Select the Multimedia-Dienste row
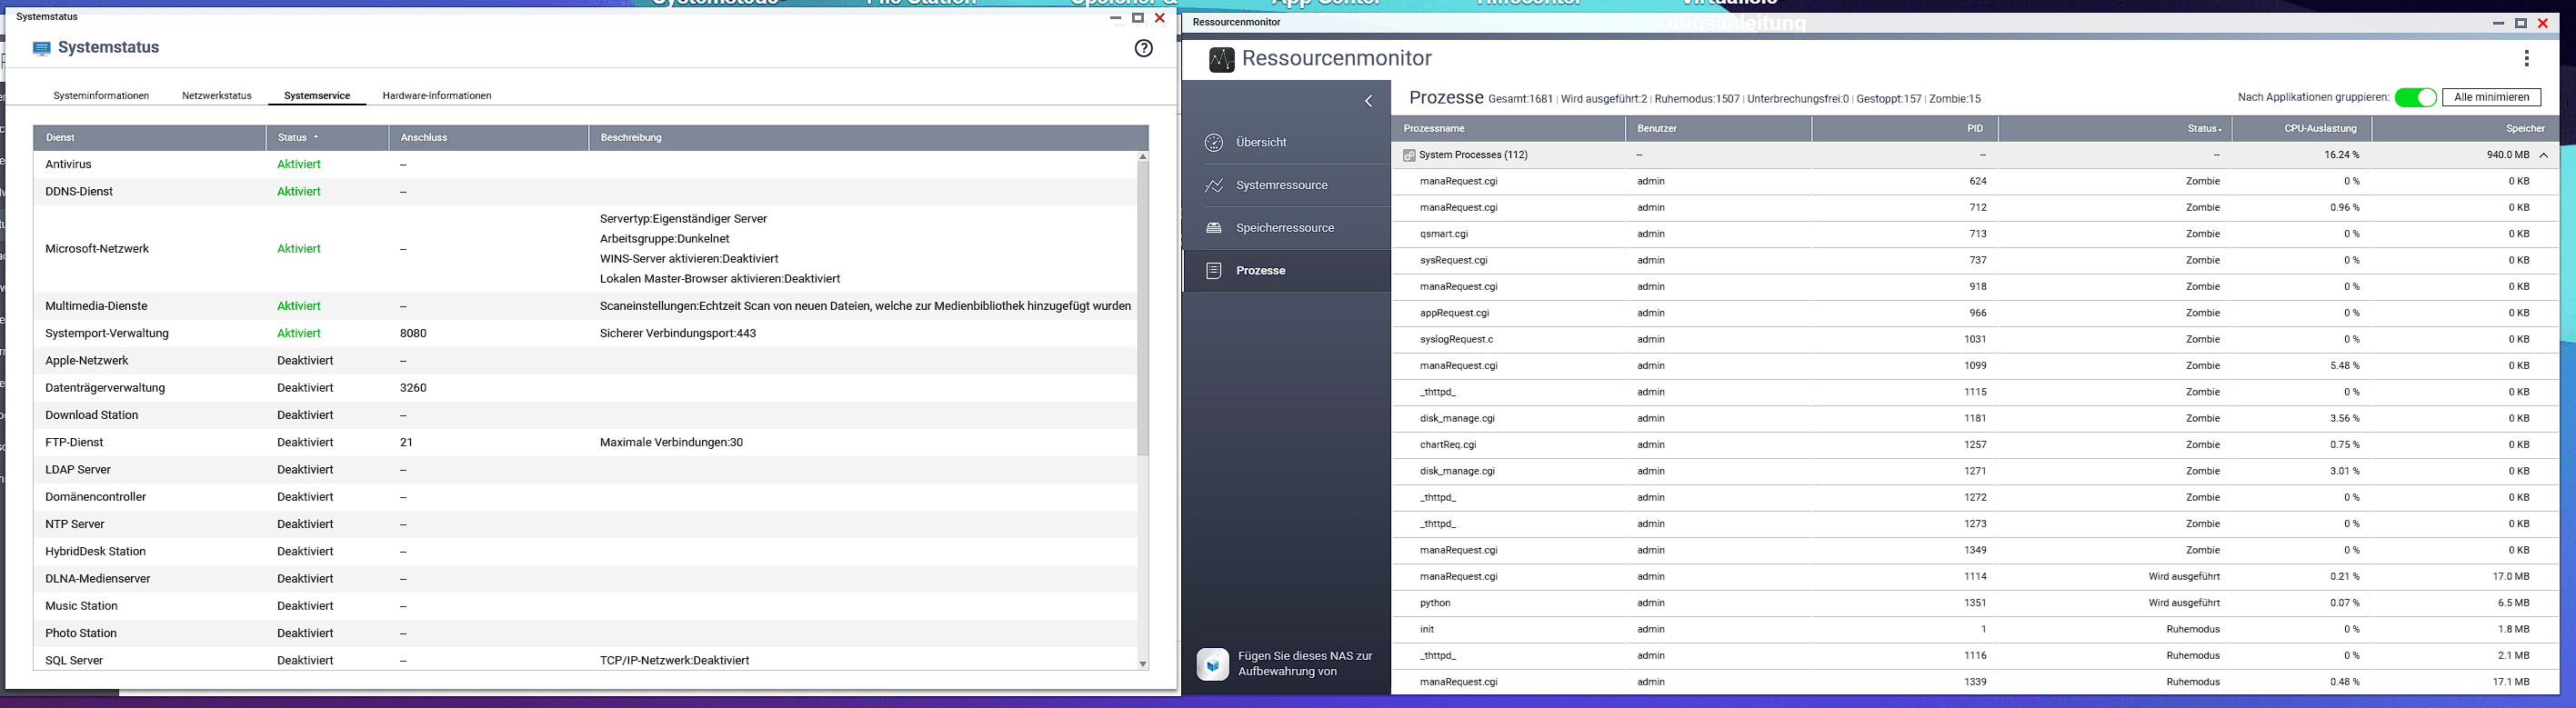The width and height of the screenshot is (2576, 708). click(585, 306)
